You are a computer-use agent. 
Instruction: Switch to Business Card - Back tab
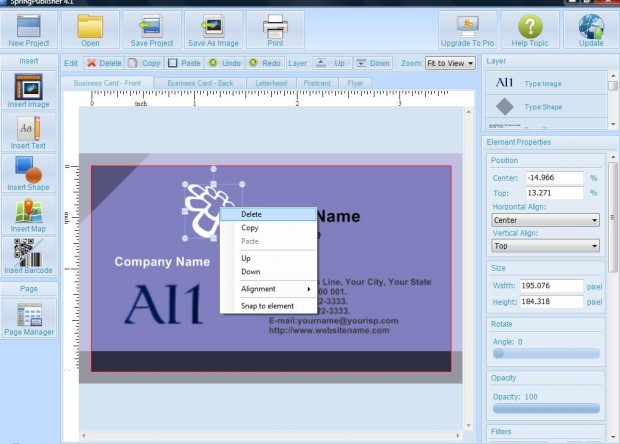tap(199, 83)
